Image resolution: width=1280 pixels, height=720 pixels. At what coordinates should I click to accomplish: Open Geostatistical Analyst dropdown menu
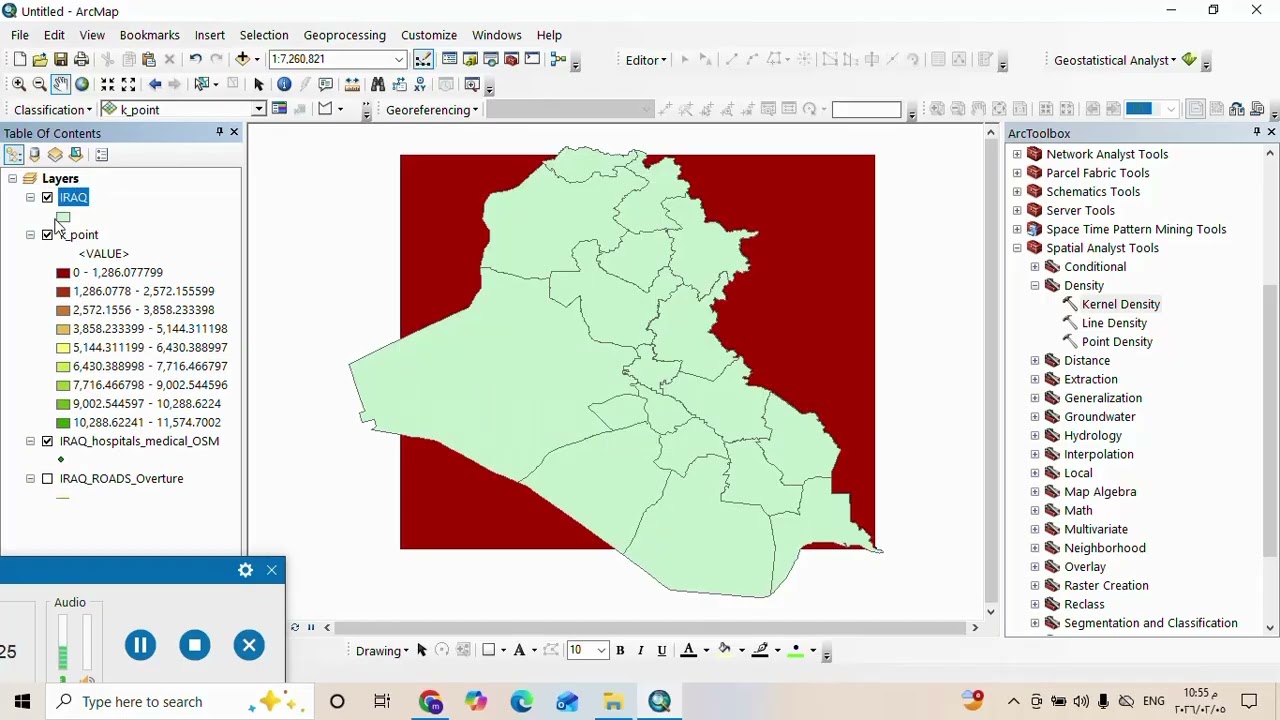click(1115, 60)
